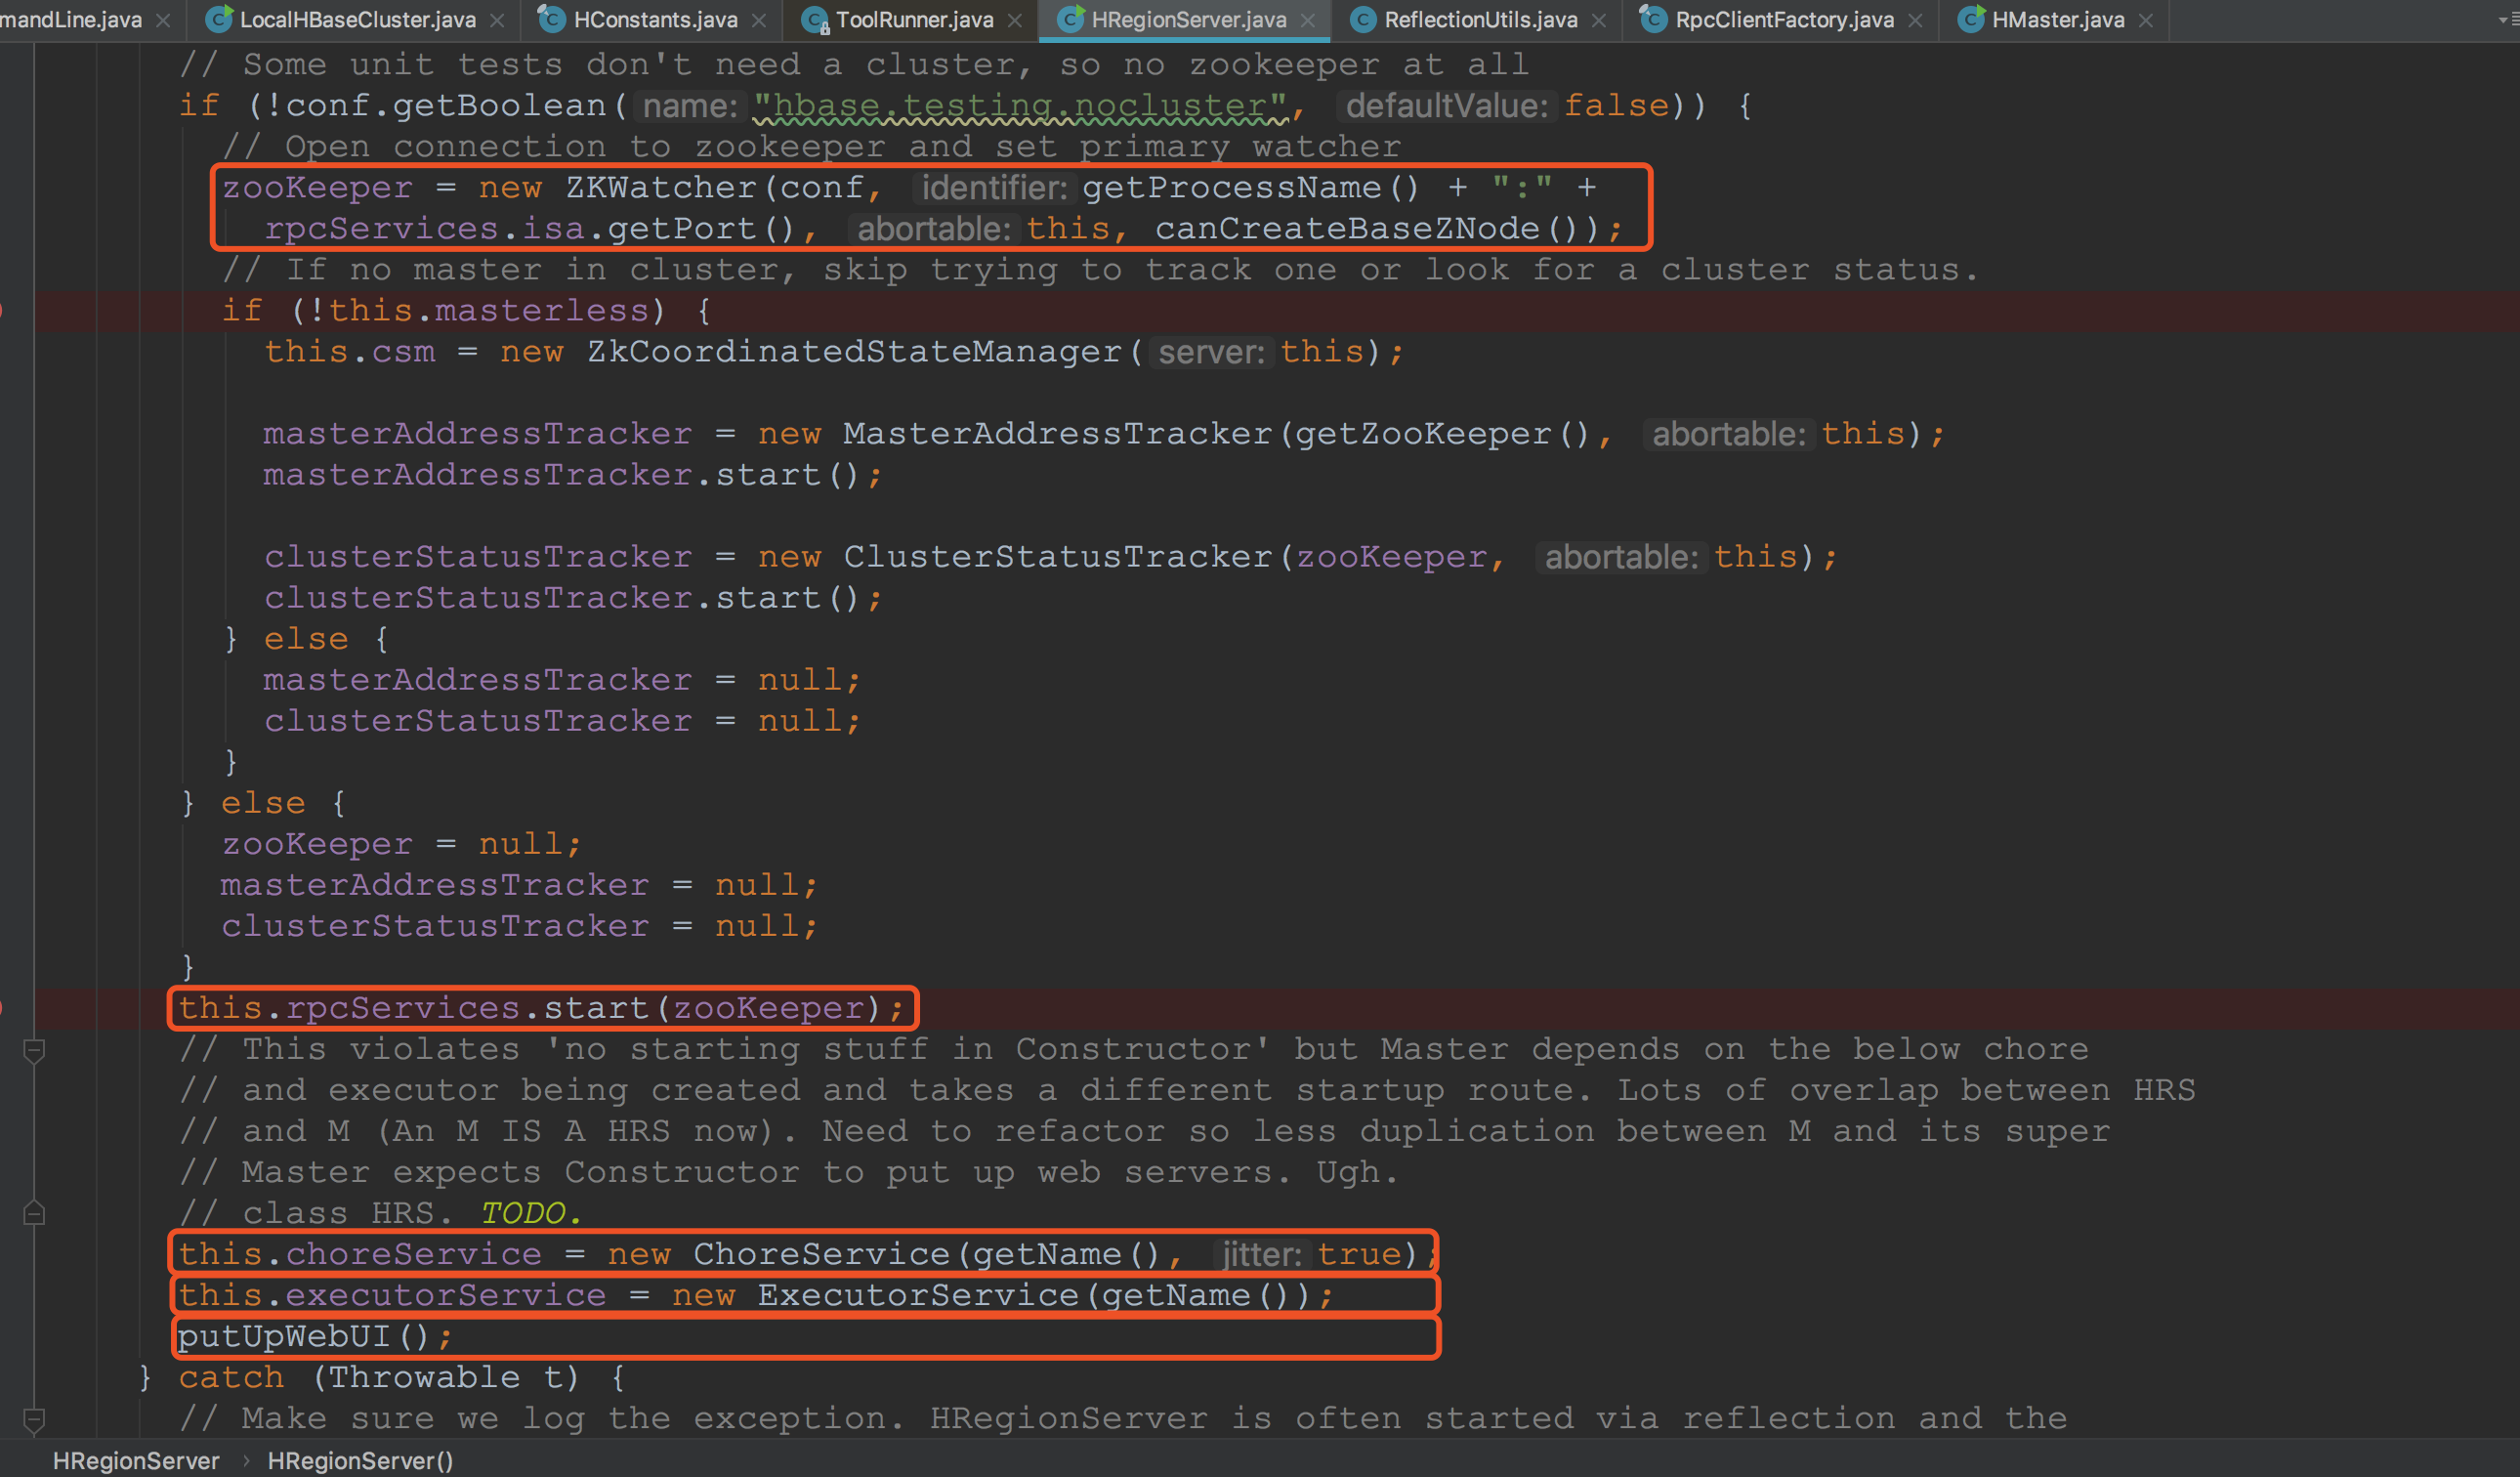
Task: Click the 'server:' parameter hint
Action: pyautogui.click(x=1211, y=352)
